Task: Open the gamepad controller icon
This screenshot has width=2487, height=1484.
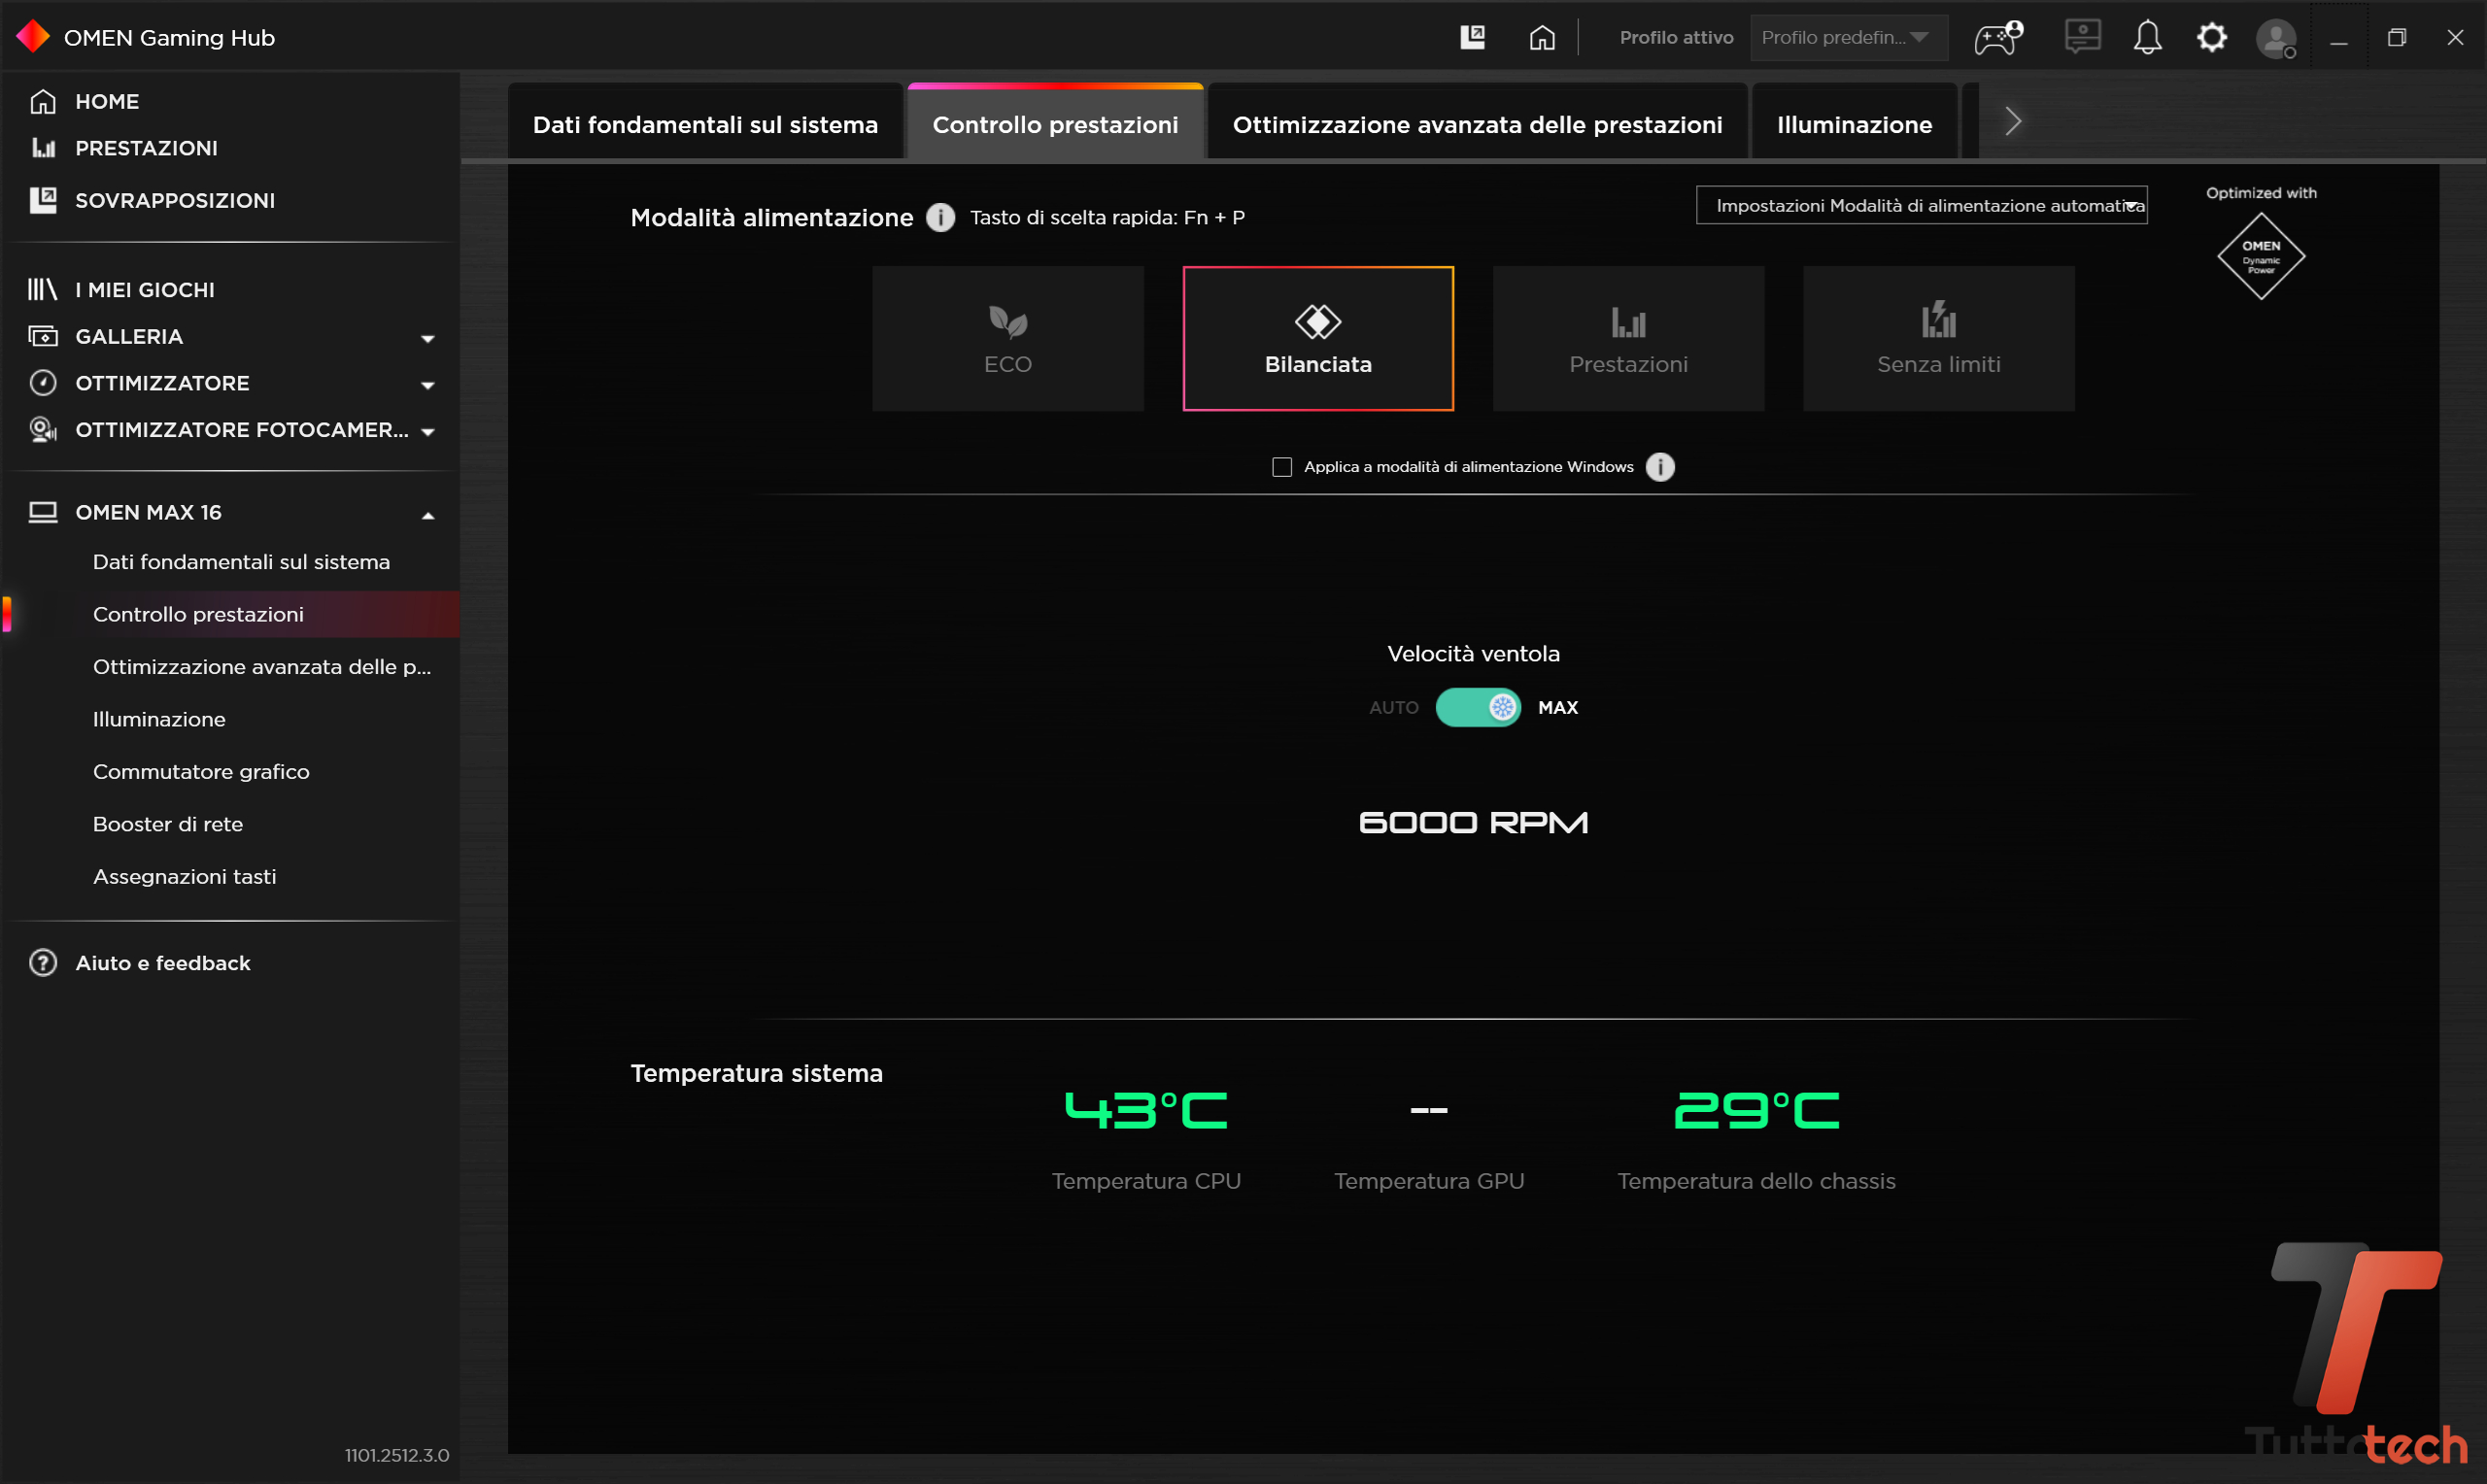Action: (x=1997, y=38)
